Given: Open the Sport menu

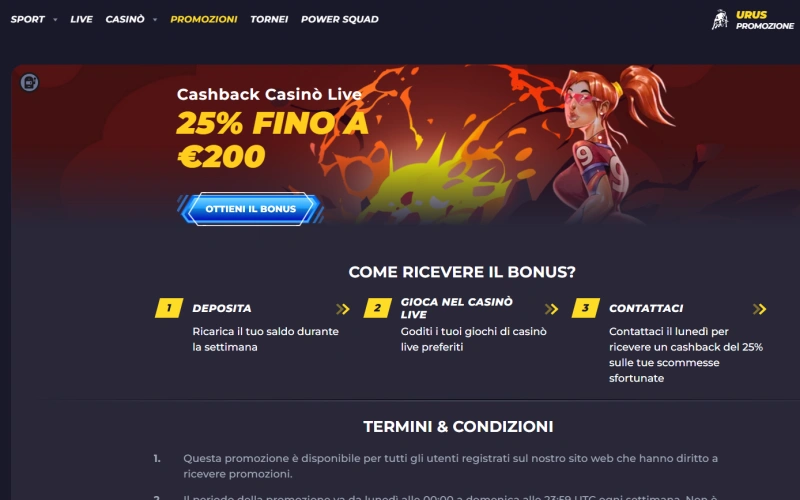Looking at the screenshot, I should pyautogui.click(x=28, y=19).
